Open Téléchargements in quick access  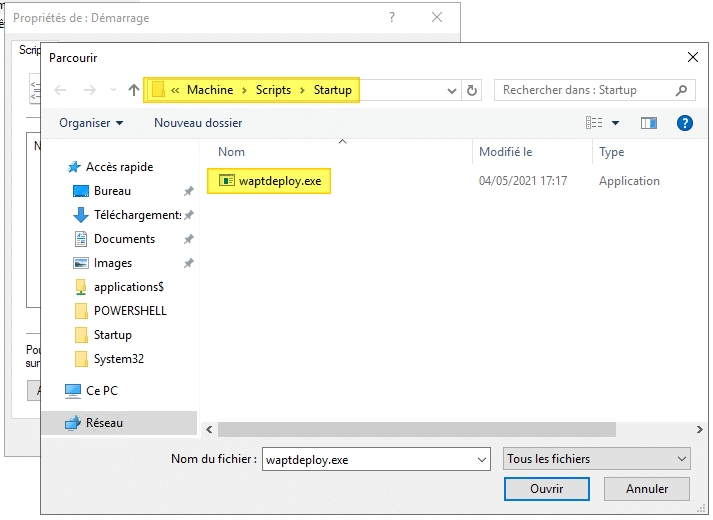[137, 215]
